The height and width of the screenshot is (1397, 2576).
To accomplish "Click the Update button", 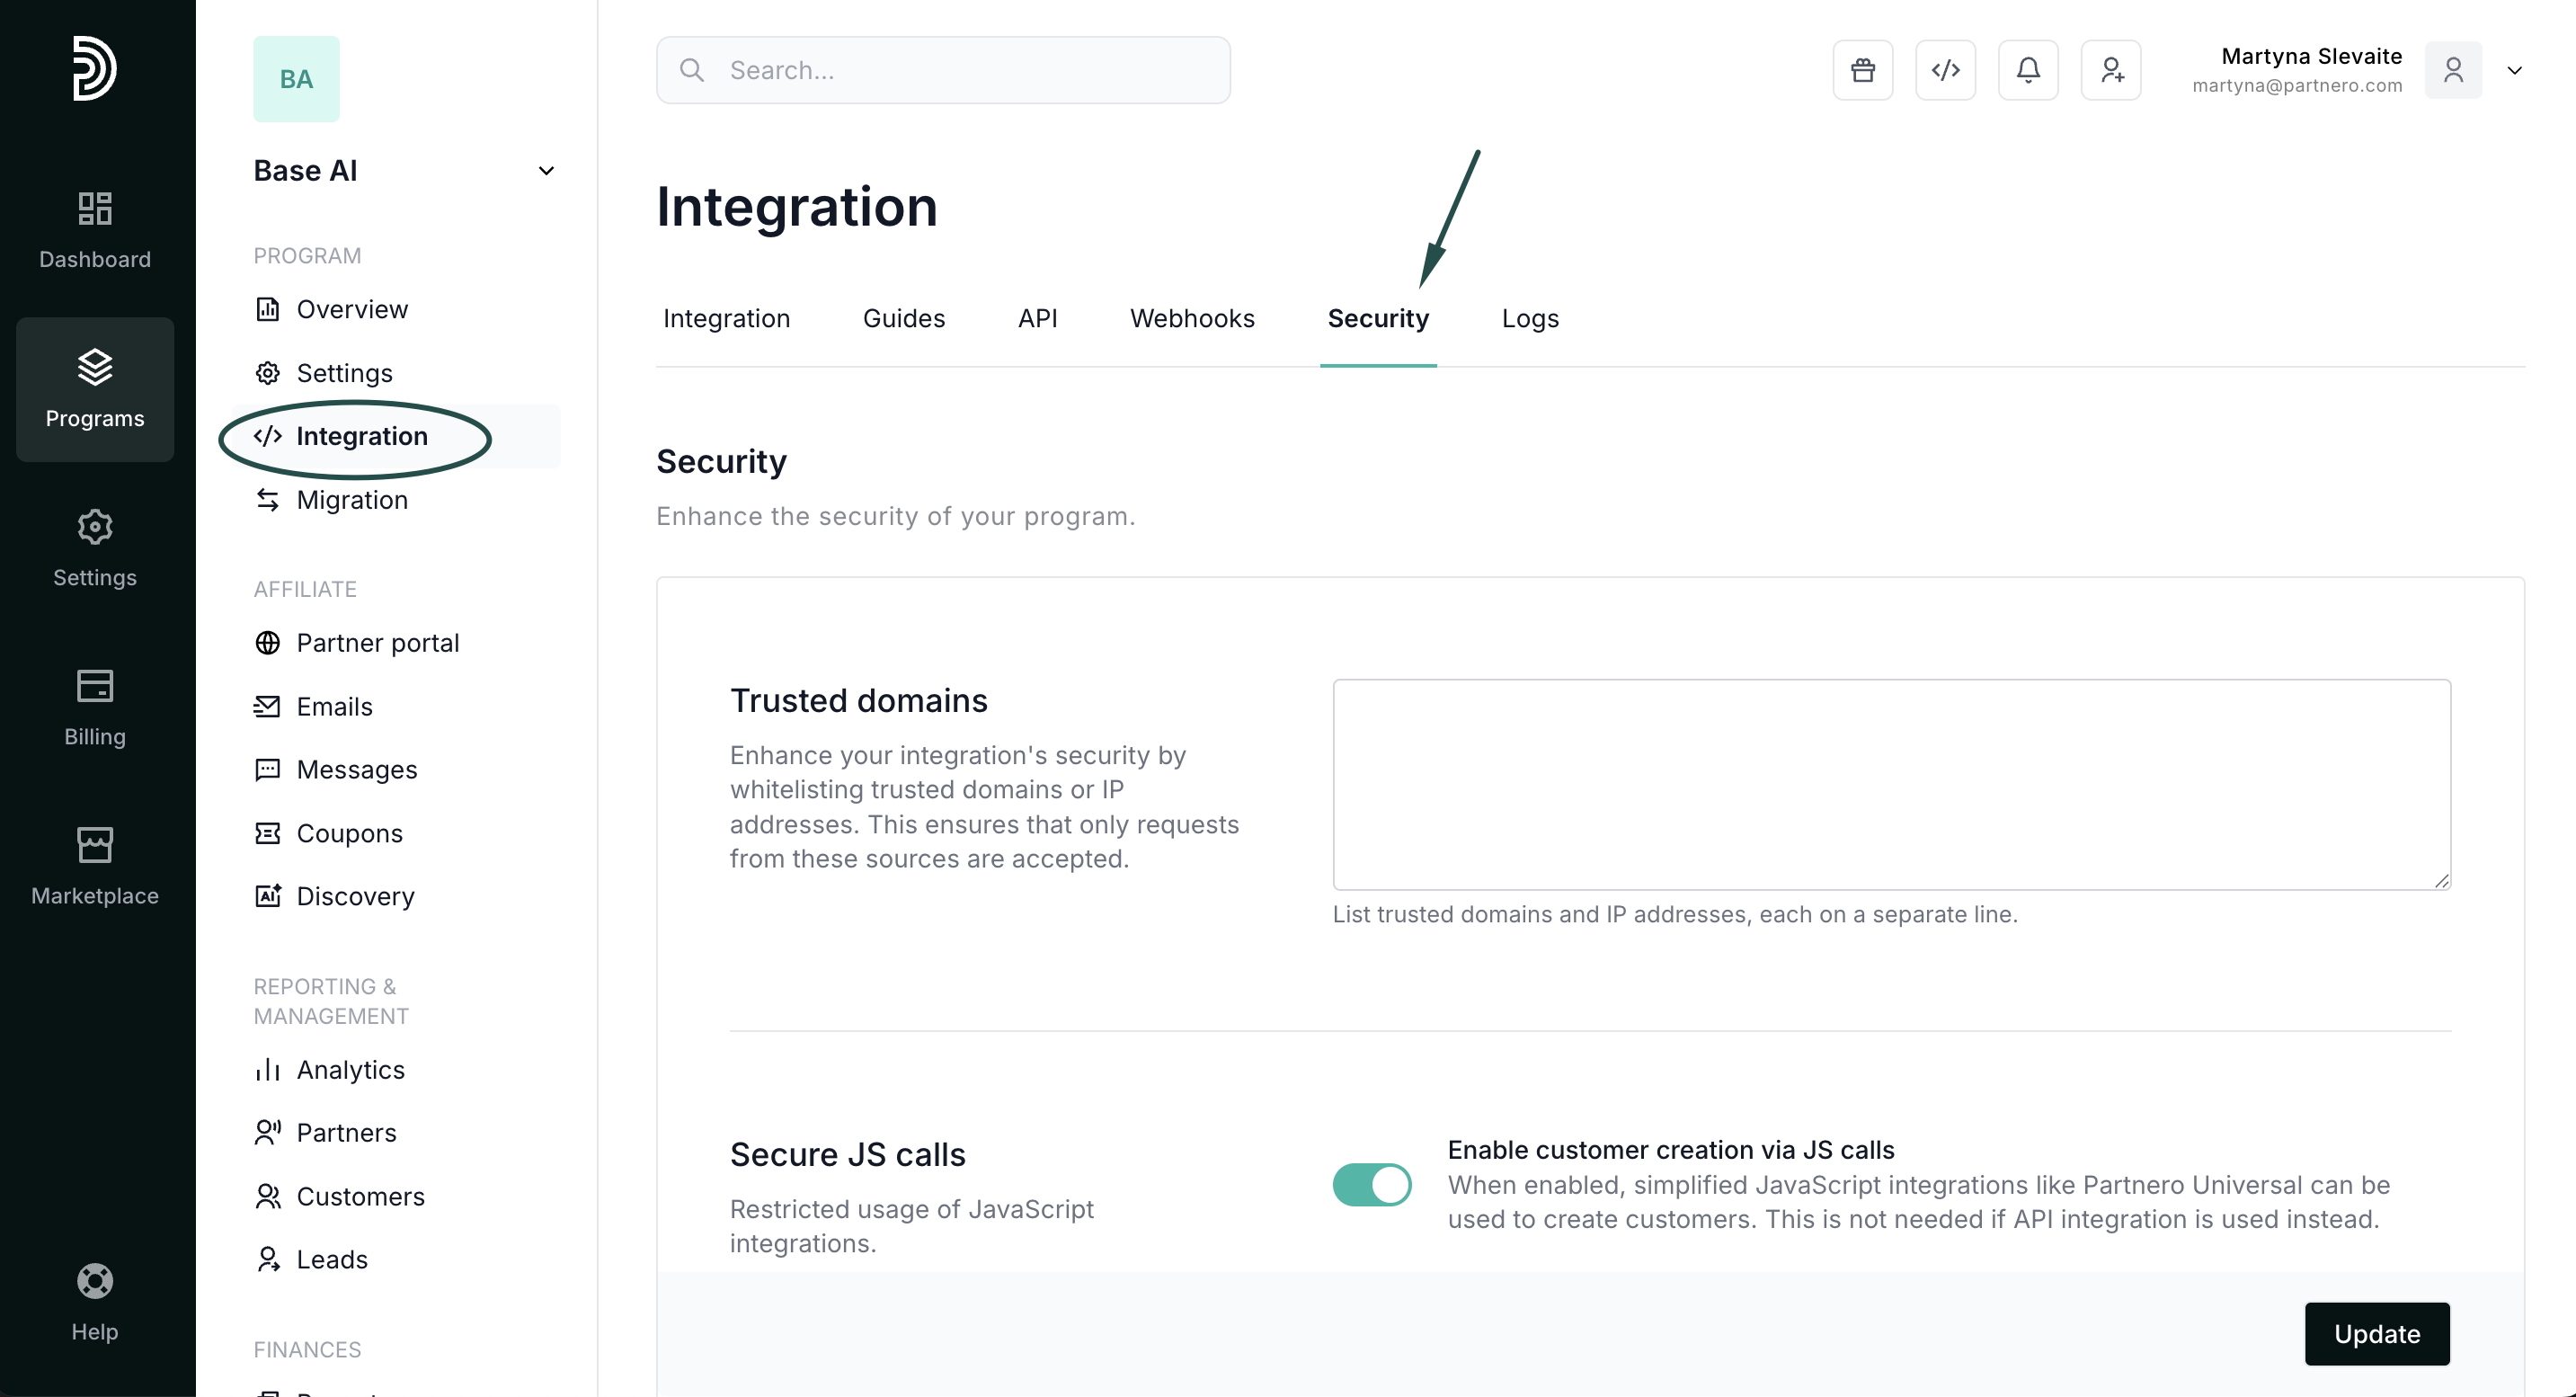I will [x=2376, y=1333].
